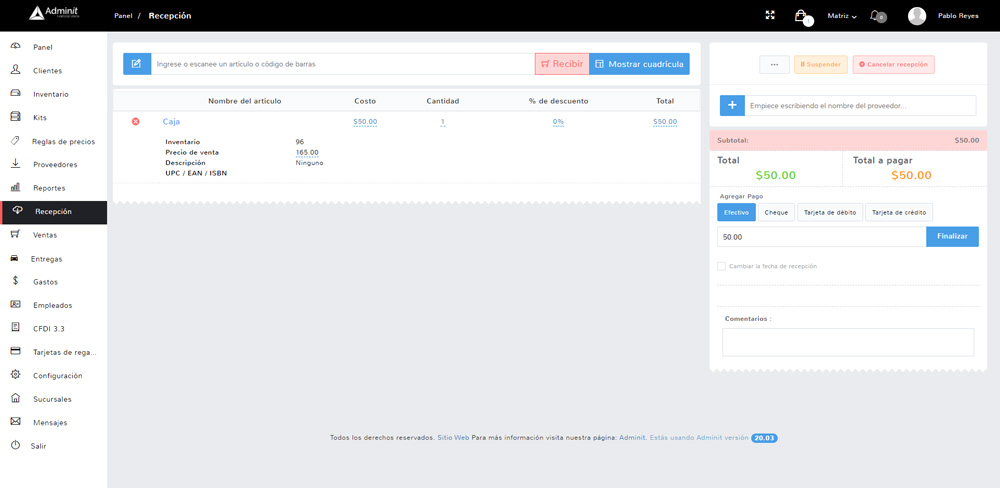1000x488 pixels.
Task: Select Tarjeta de crédito payment option
Action: click(x=898, y=212)
